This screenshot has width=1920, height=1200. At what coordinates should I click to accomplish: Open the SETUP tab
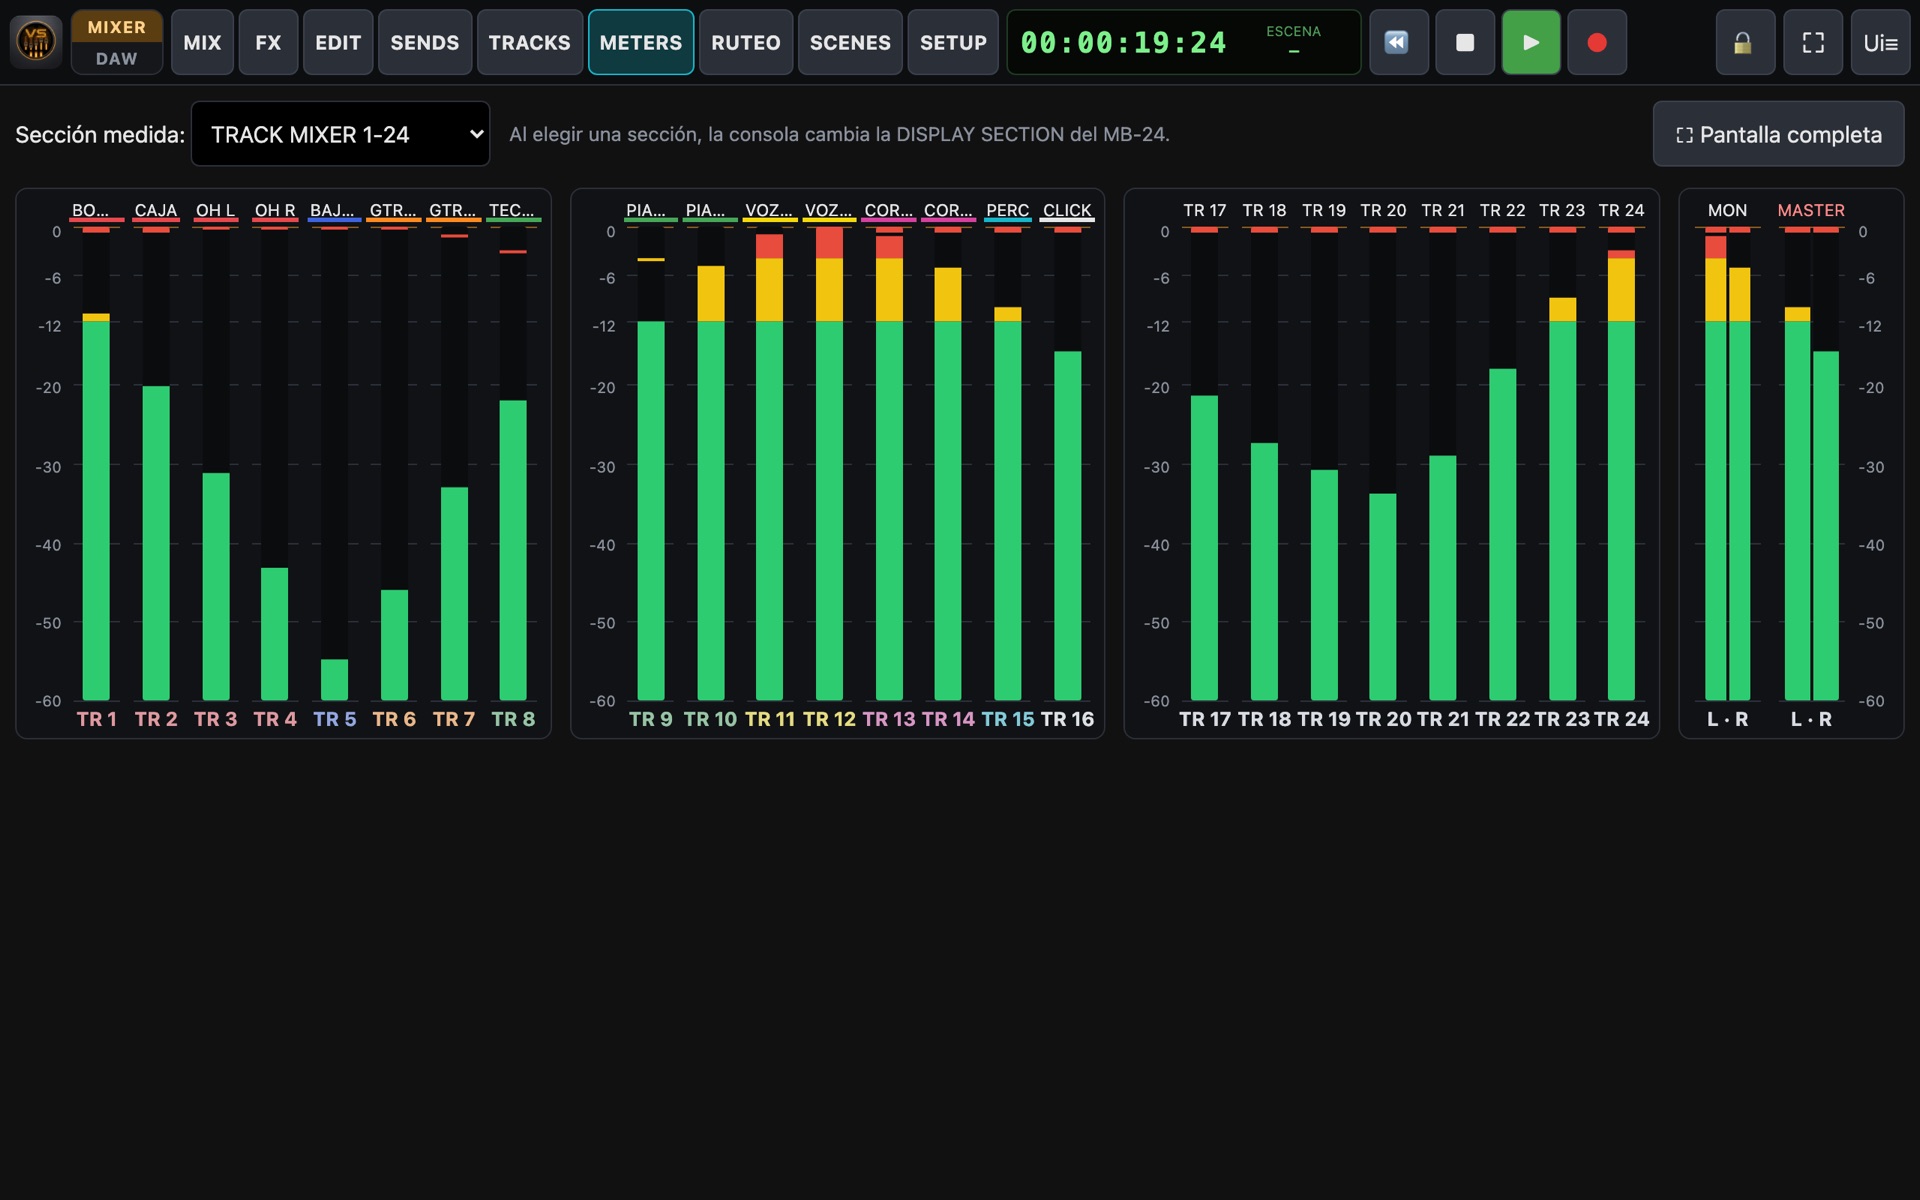click(x=953, y=42)
